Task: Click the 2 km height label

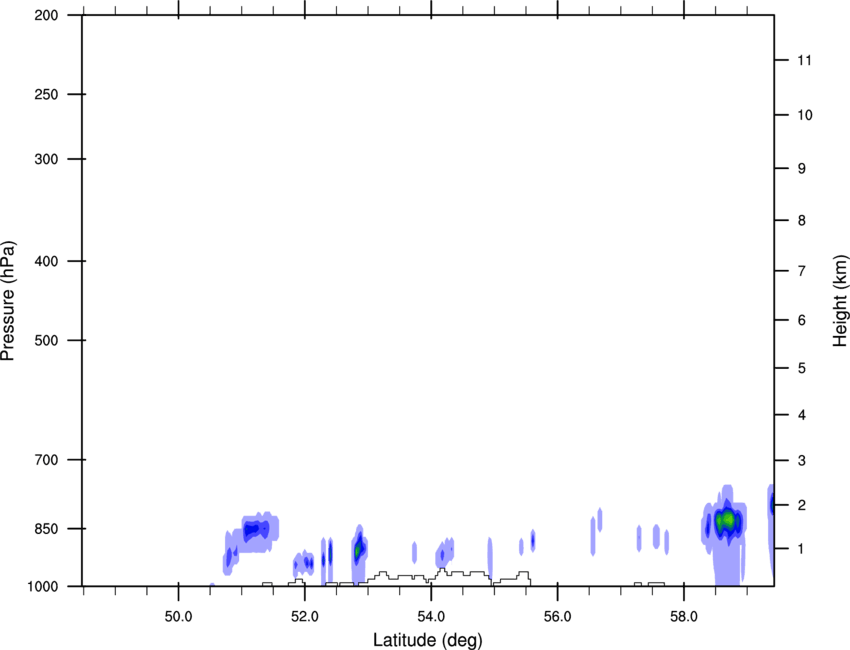Action: tap(801, 505)
